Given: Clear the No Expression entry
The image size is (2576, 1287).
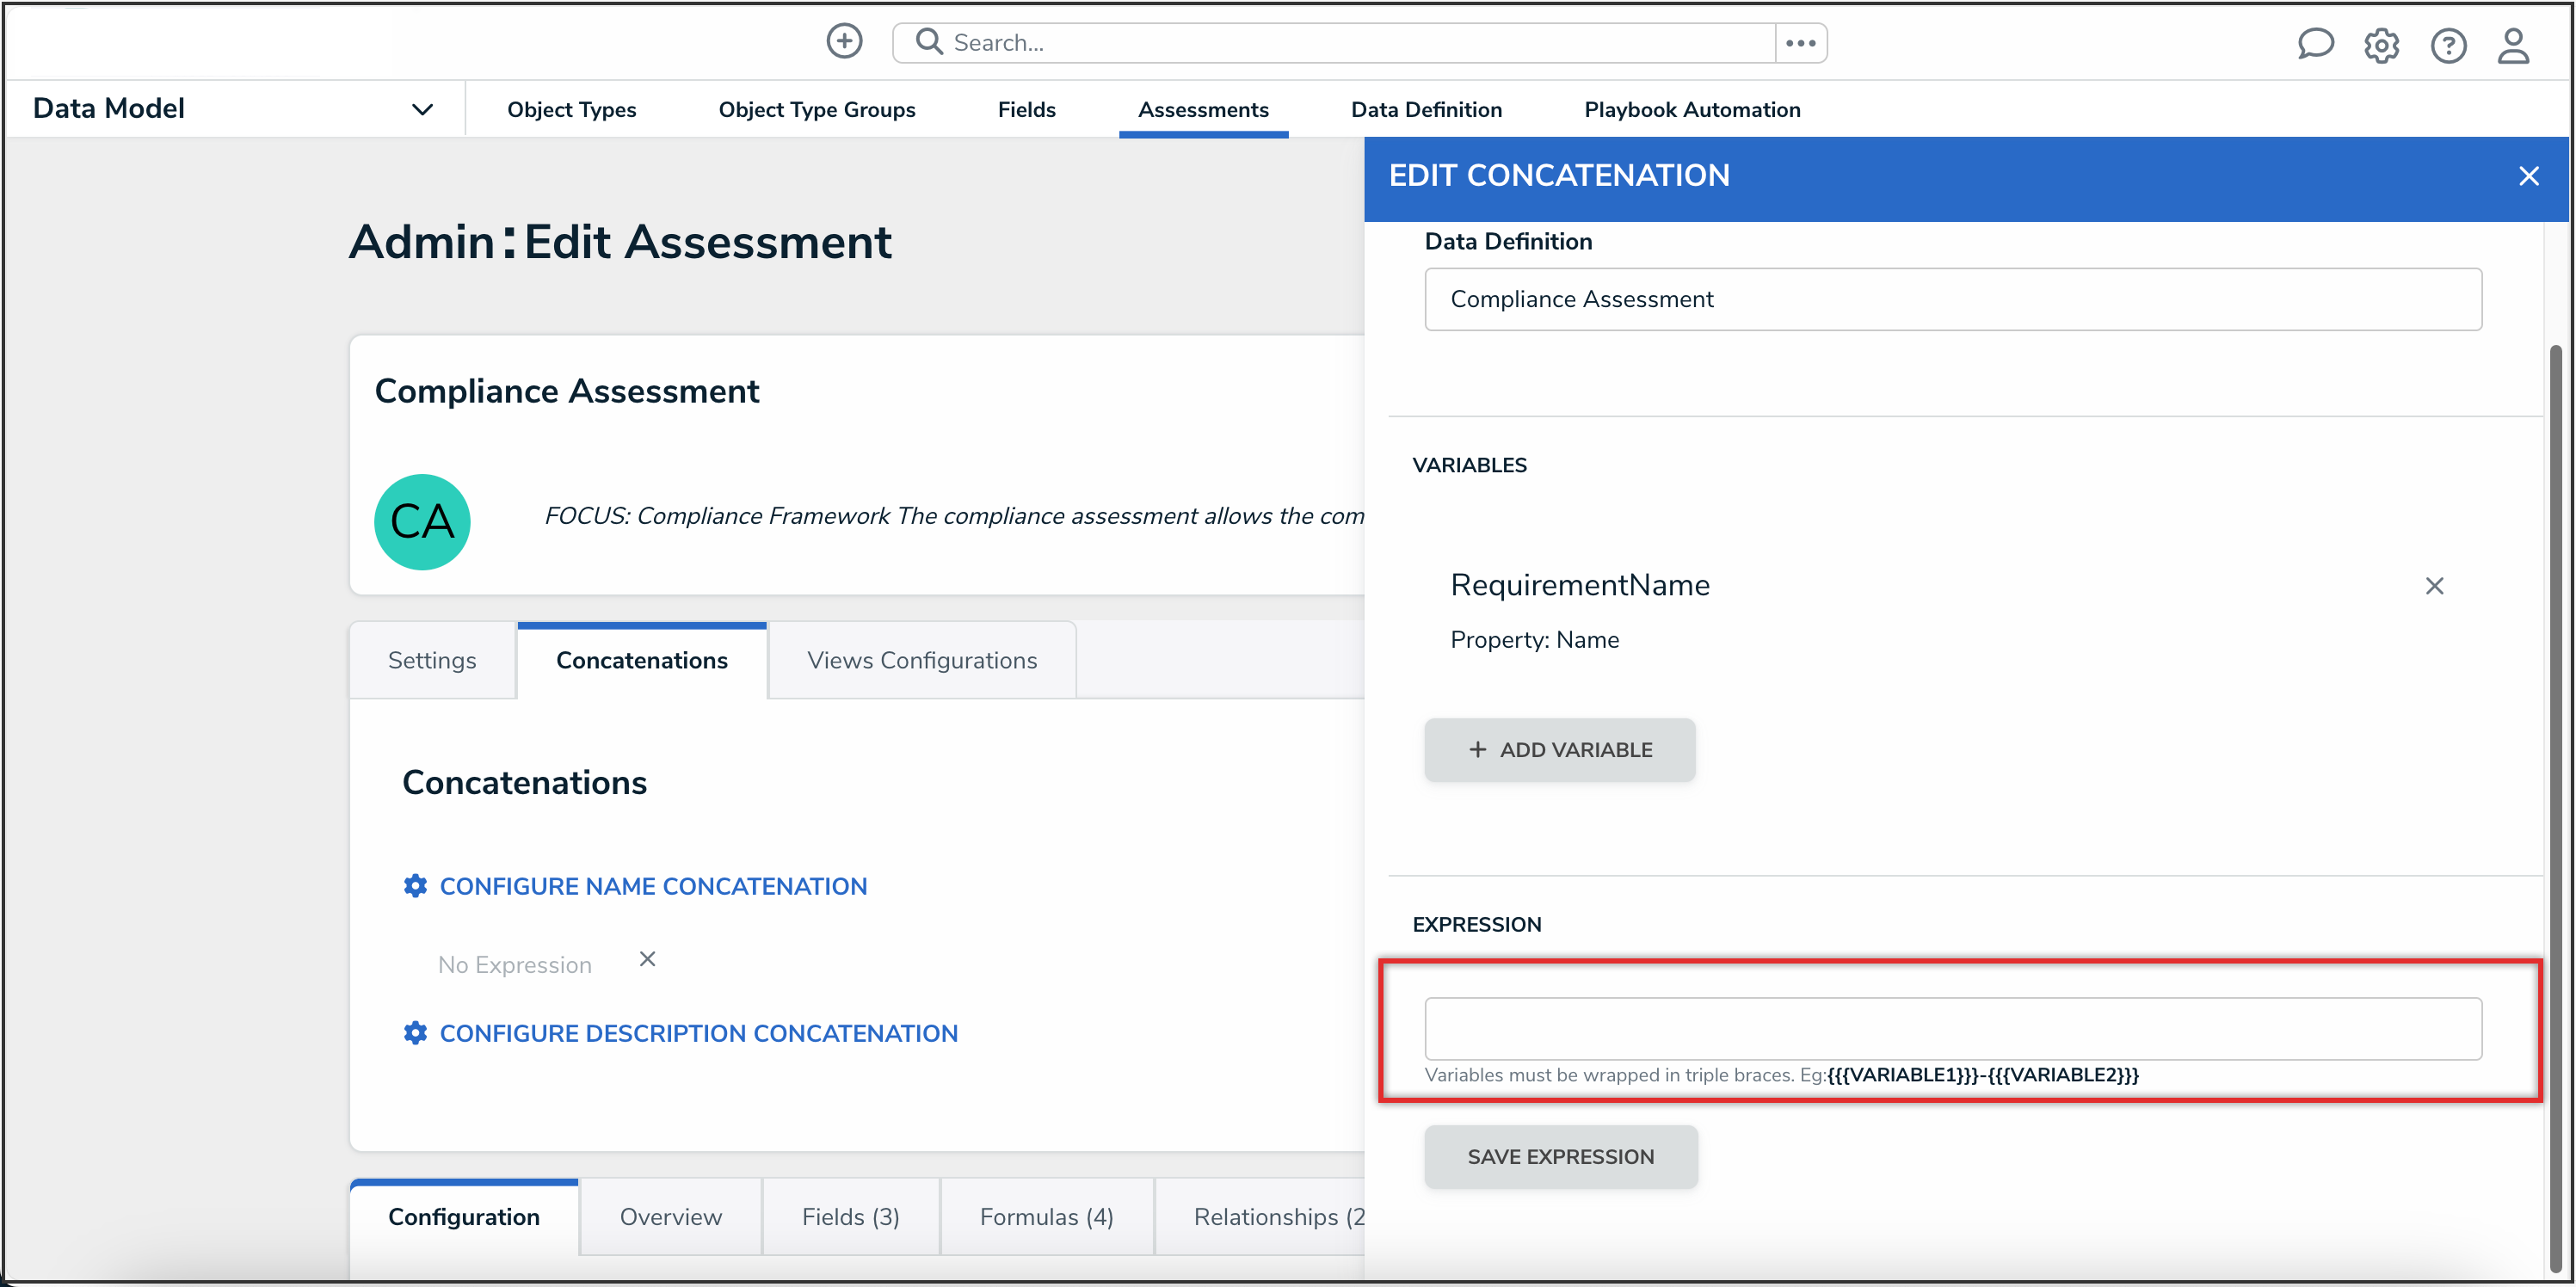Looking at the screenshot, I should 647,959.
